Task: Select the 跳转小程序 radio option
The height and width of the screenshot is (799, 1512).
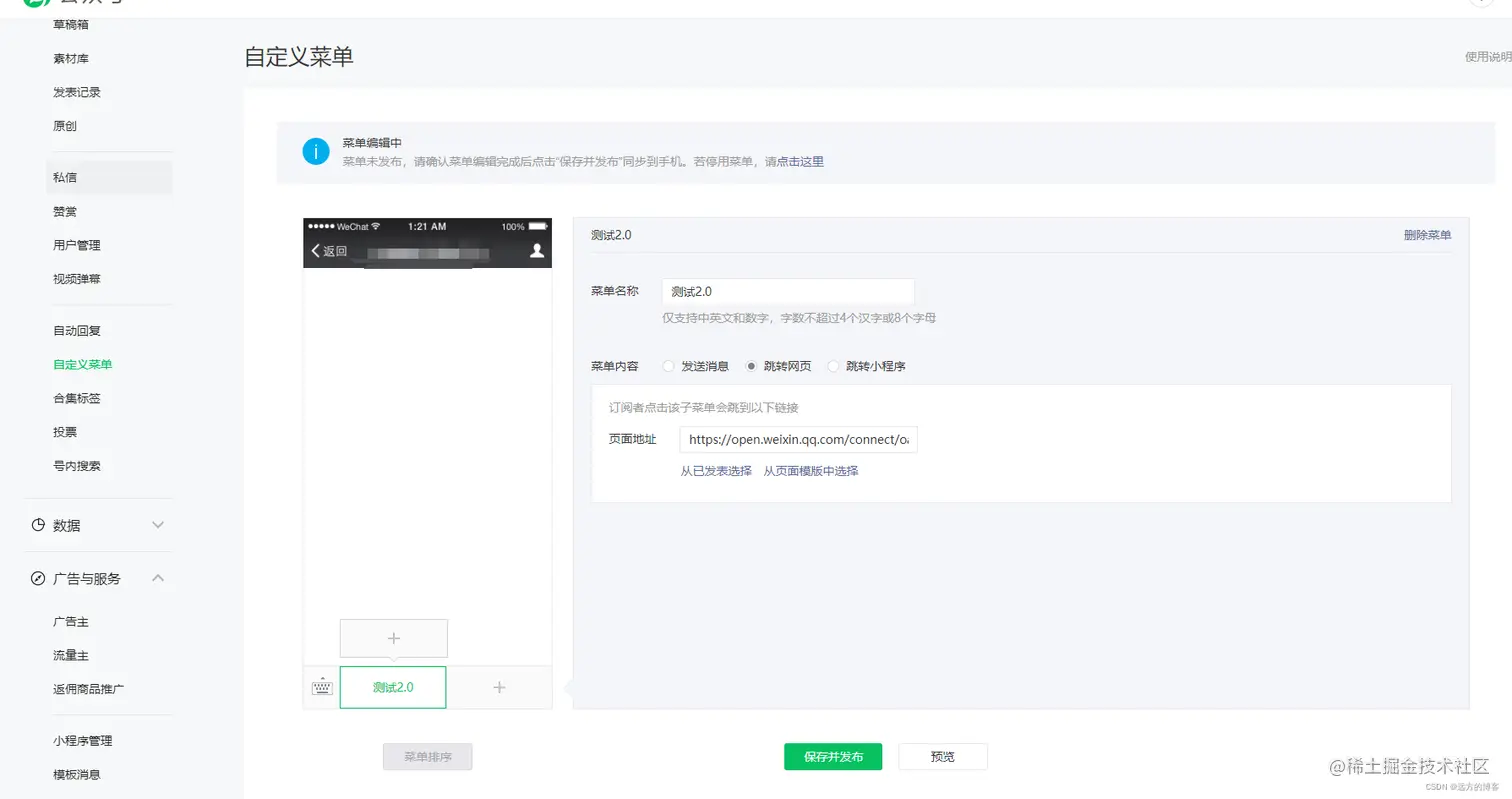Action: [x=834, y=365]
